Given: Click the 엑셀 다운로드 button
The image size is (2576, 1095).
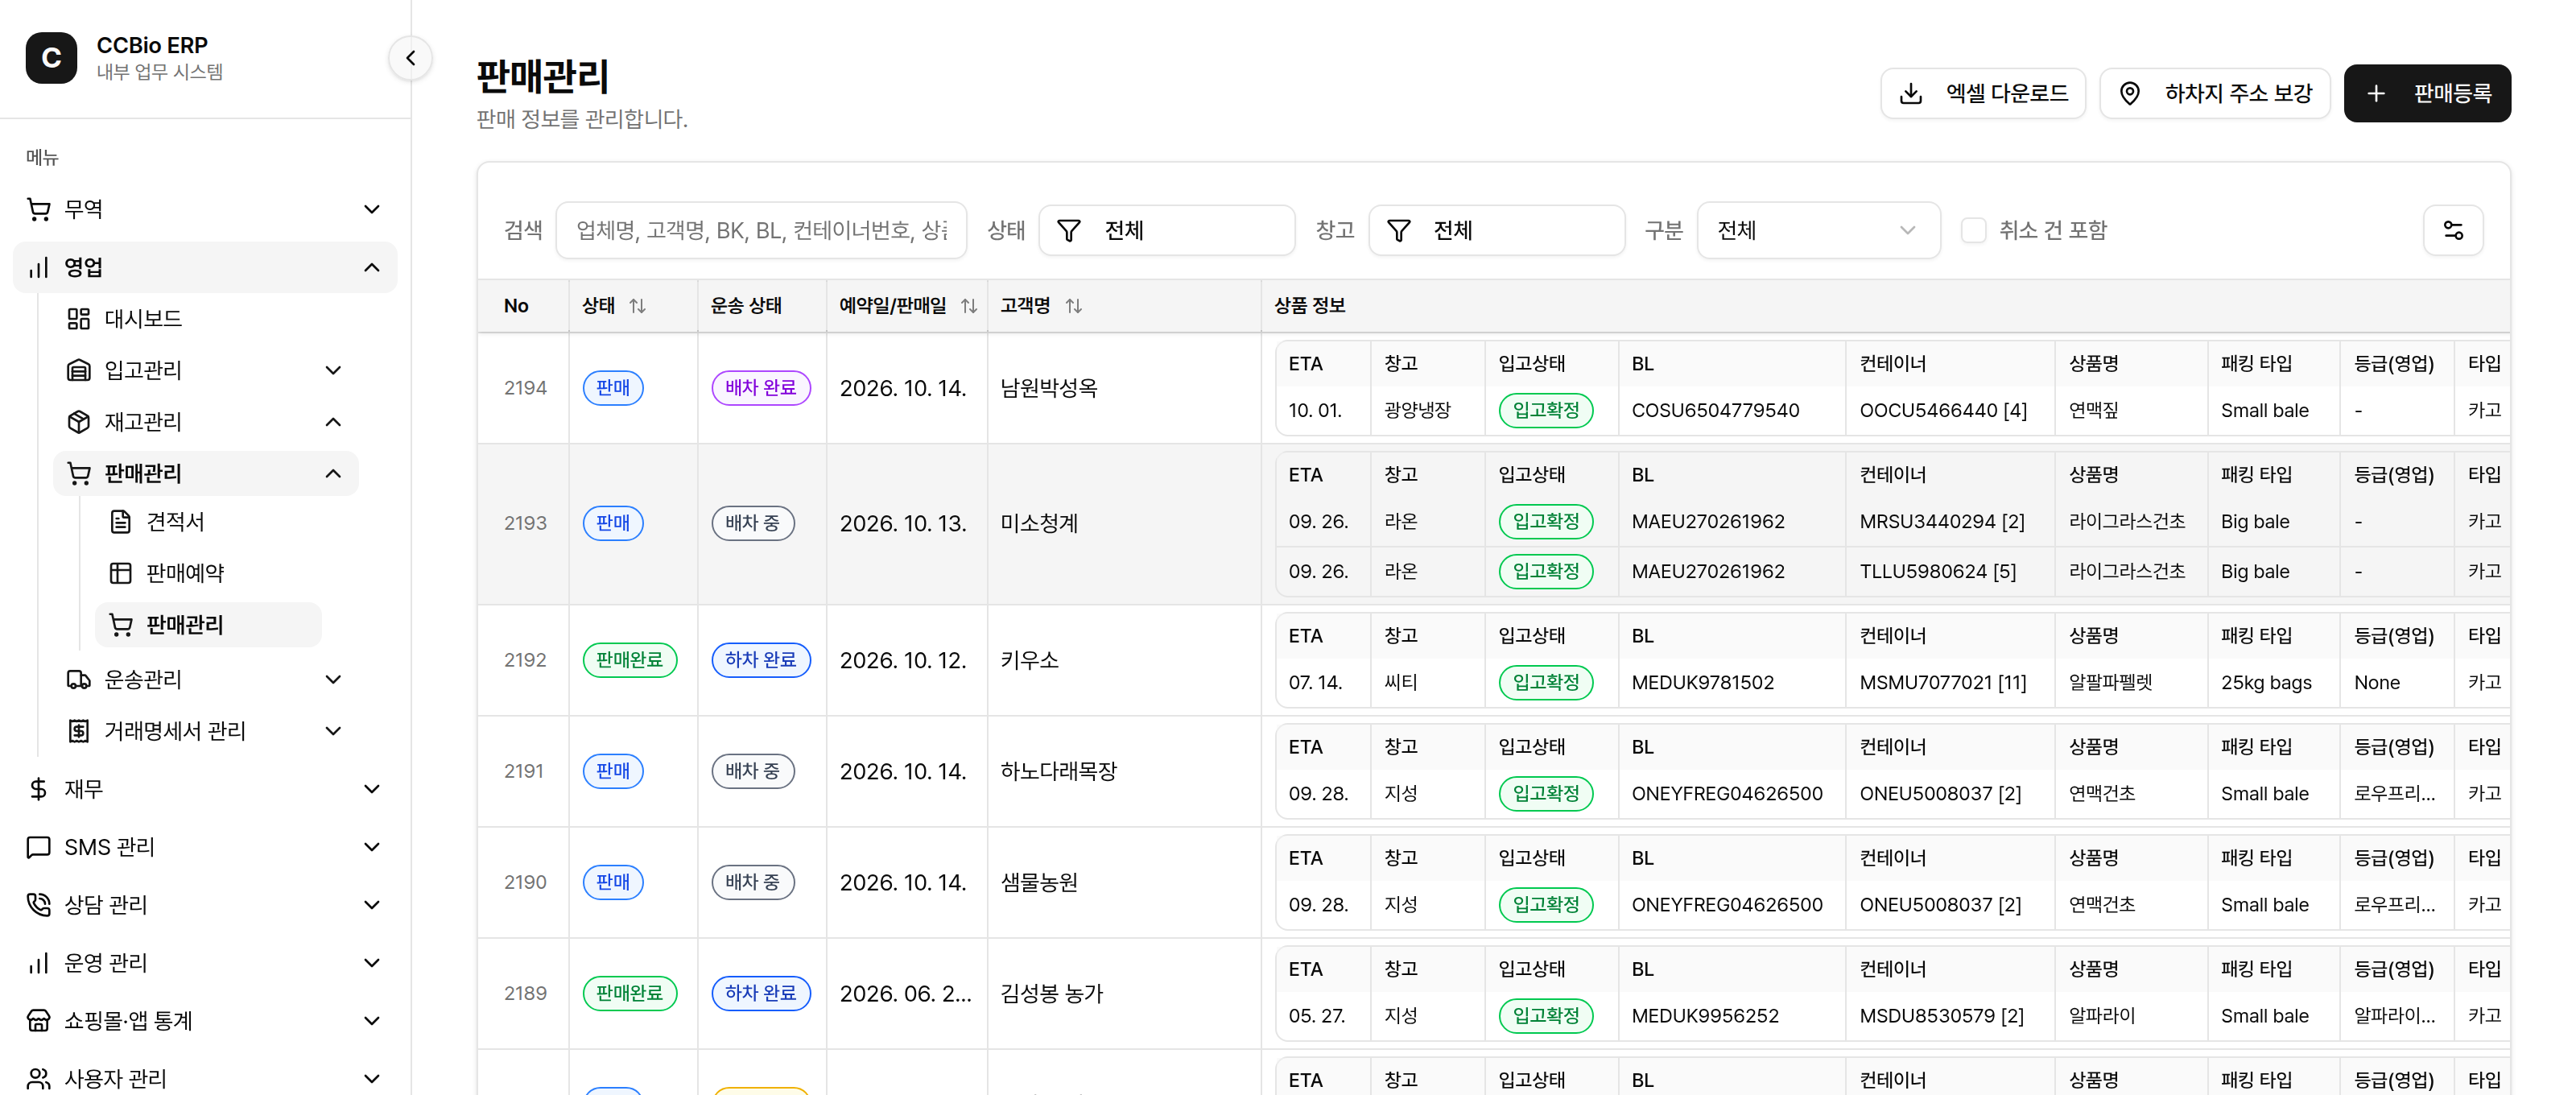Looking at the screenshot, I should pos(1982,93).
